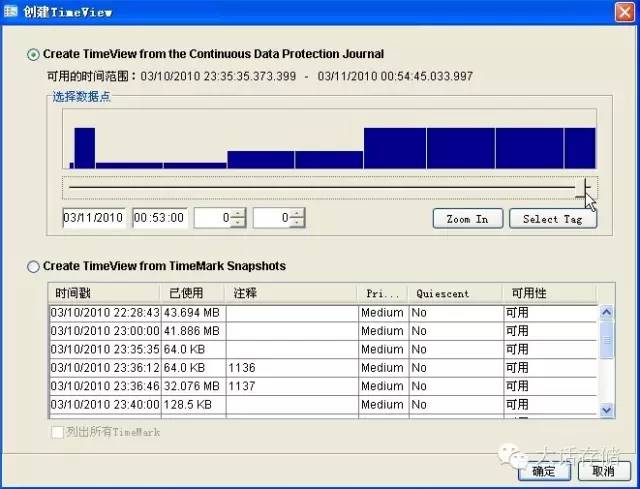Viewport: 640px width, 489px height.
Task: Click the 取消 button
Action: [604, 471]
